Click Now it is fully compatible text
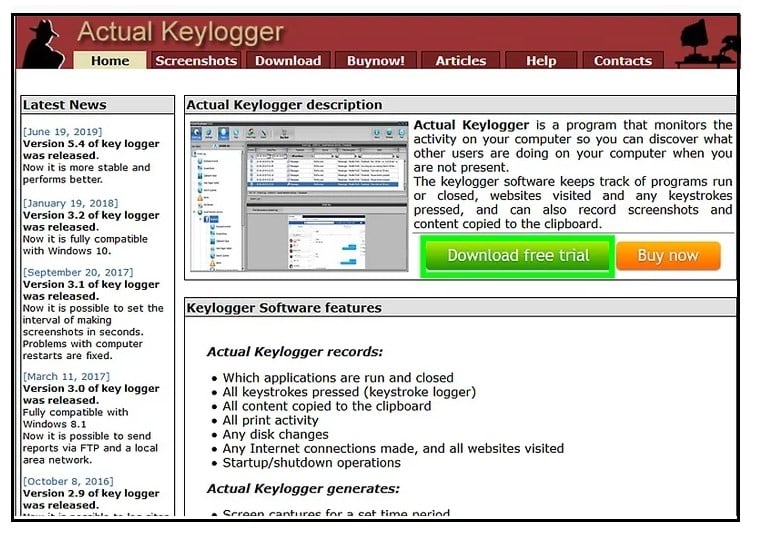The height and width of the screenshot is (549, 759). pyautogui.click(x=85, y=245)
